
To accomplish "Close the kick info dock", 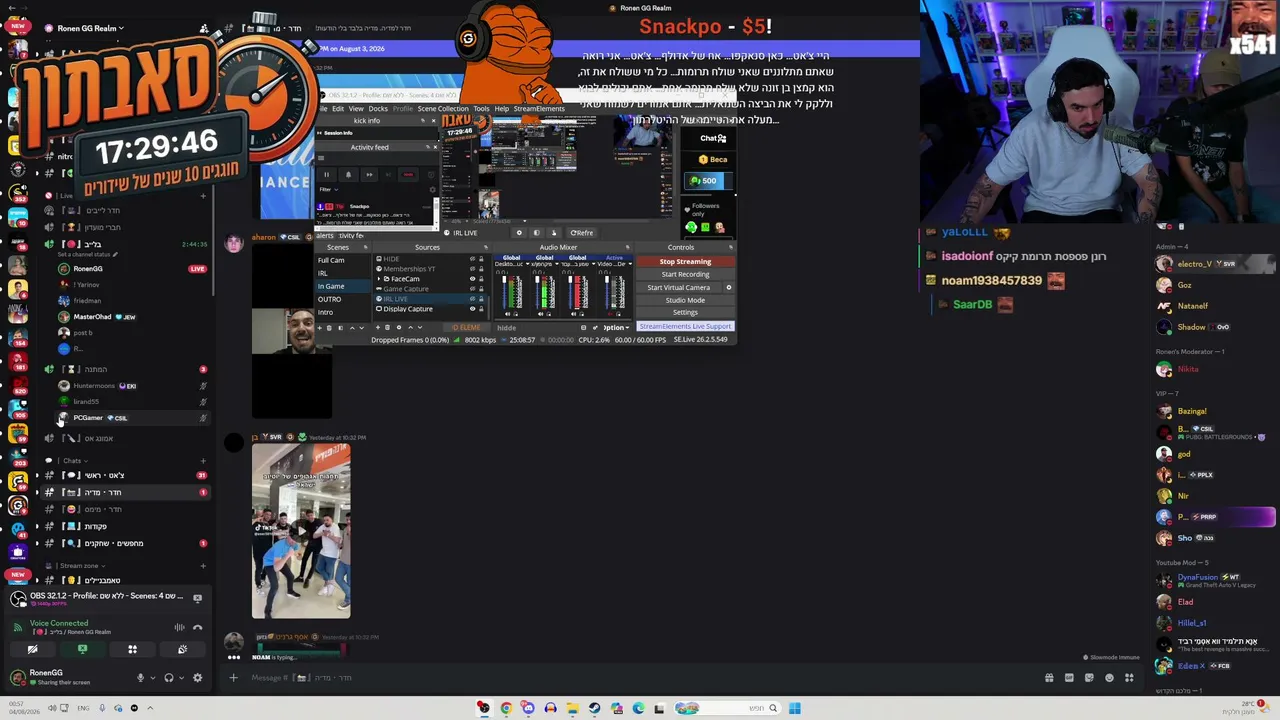I will pos(434,121).
